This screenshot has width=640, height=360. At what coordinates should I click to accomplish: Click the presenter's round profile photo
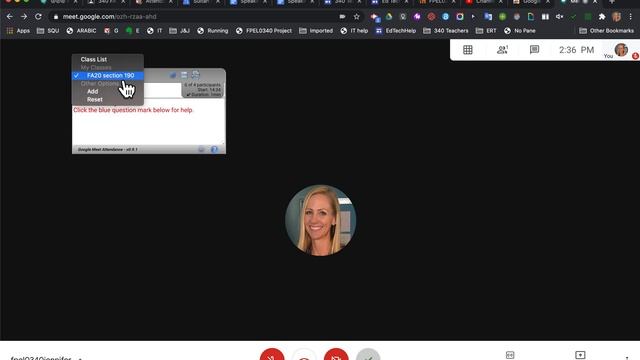[320, 220]
